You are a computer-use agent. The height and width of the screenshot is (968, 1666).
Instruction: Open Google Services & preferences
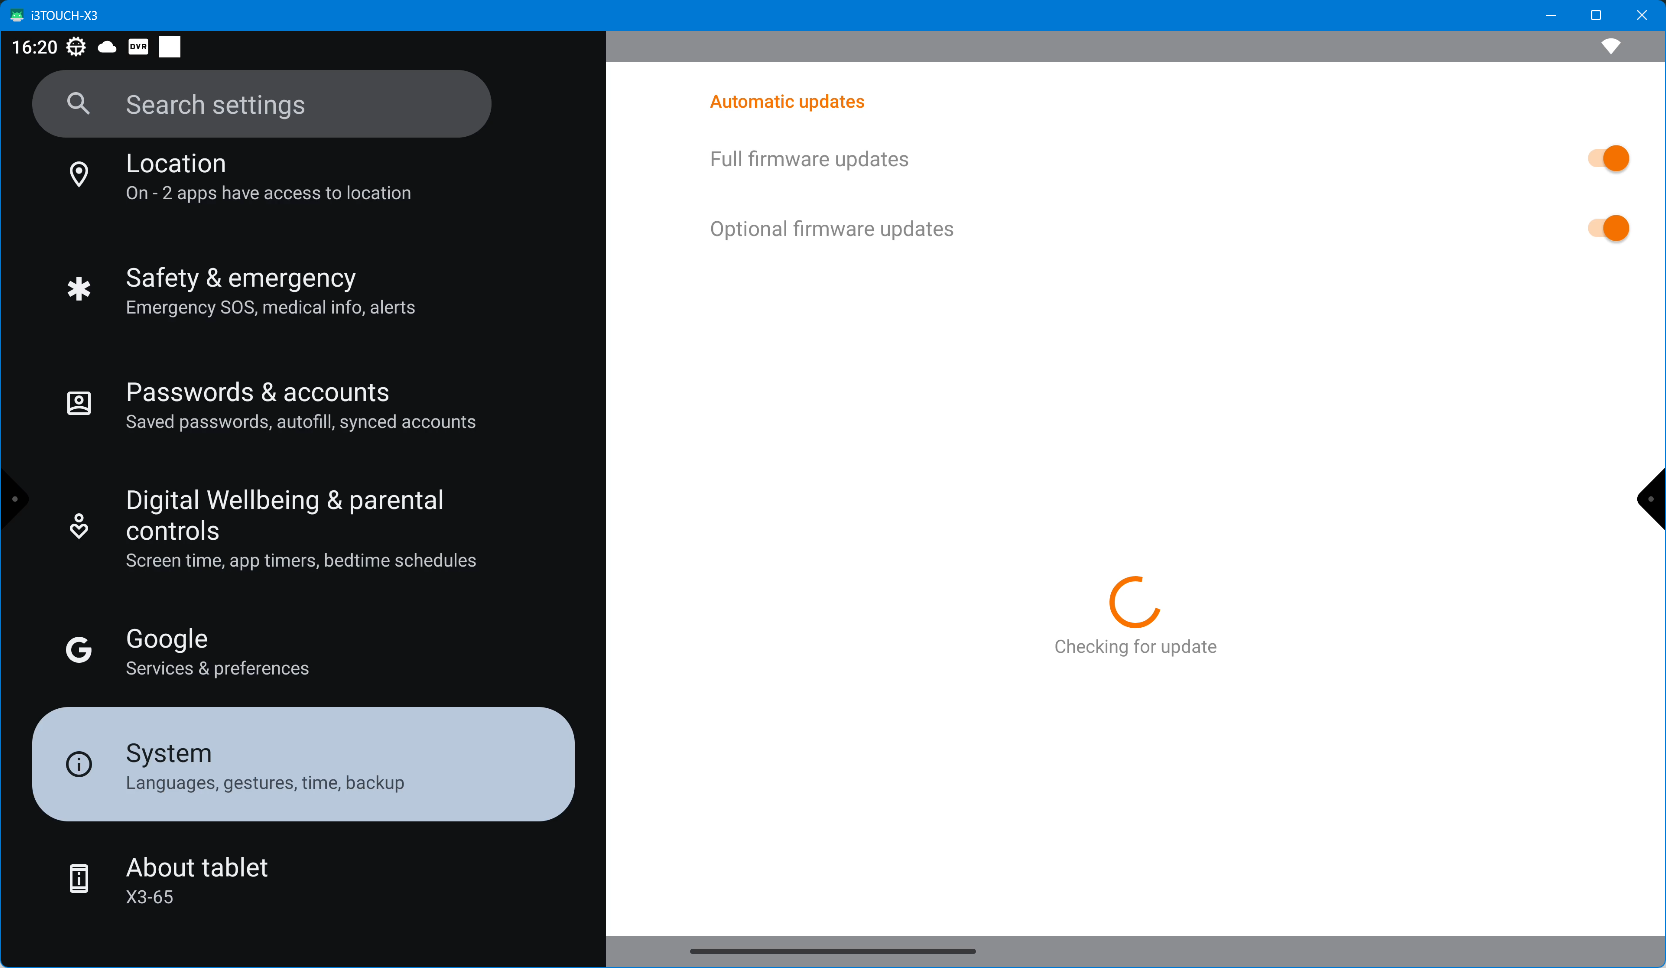point(300,652)
